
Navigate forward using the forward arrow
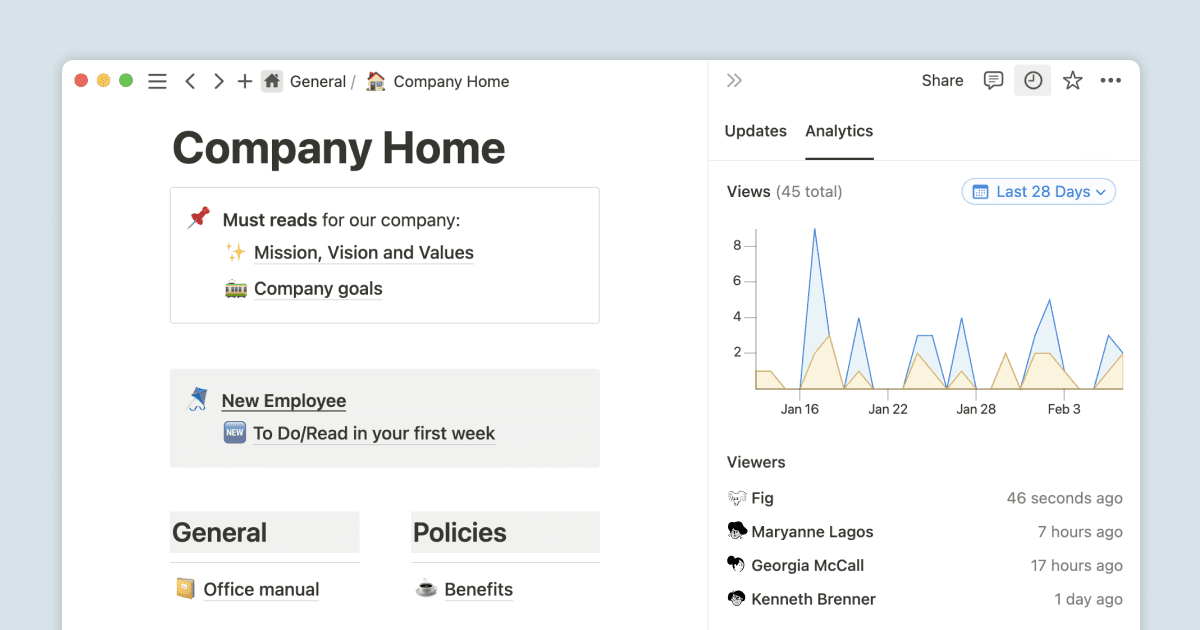pyautogui.click(x=218, y=81)
